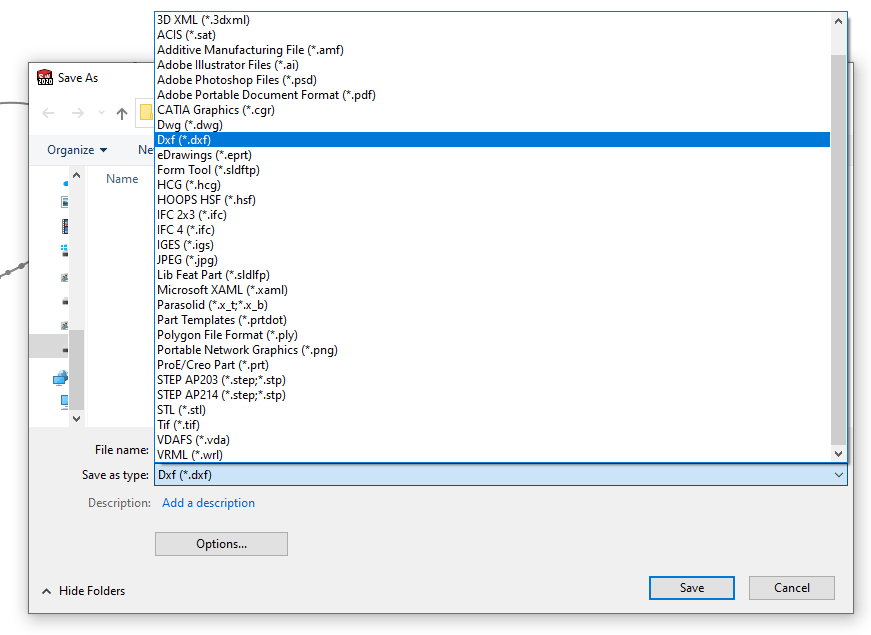Open the recent locations chevron
The image size is (871, 635).
(x=101, y=113)
